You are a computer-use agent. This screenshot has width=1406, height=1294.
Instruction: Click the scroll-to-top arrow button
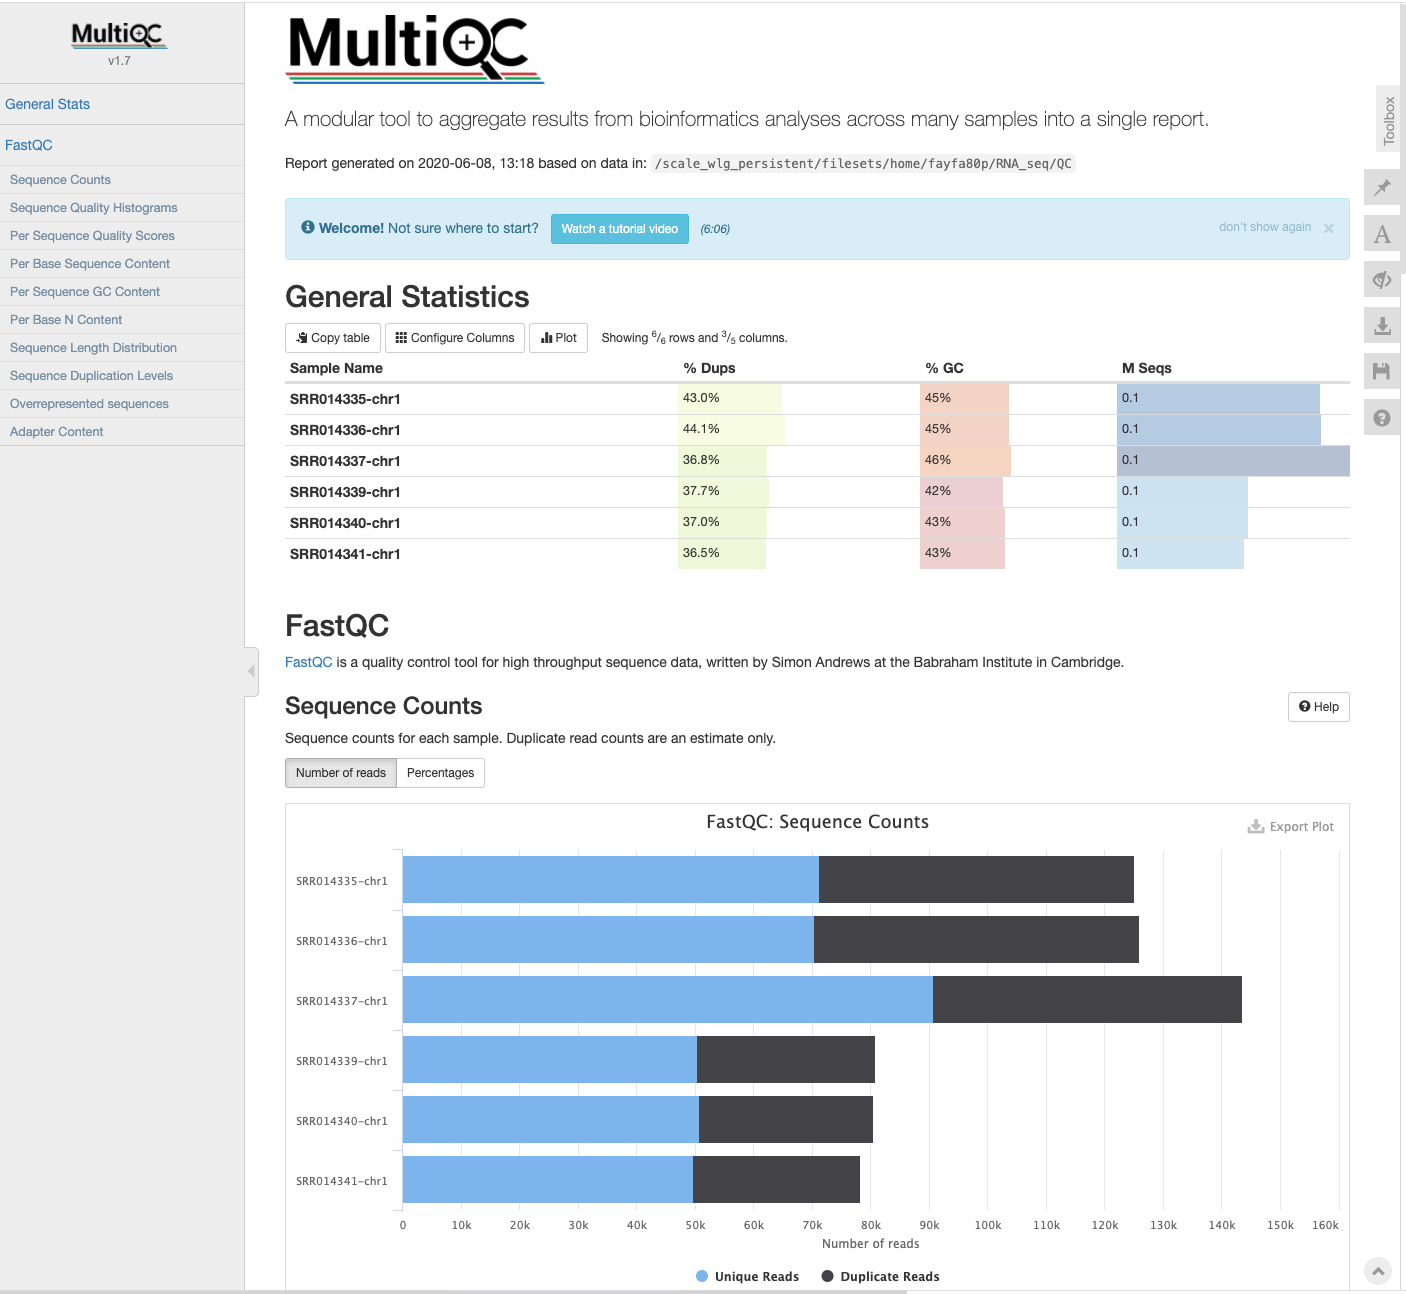(1378, 1271)
